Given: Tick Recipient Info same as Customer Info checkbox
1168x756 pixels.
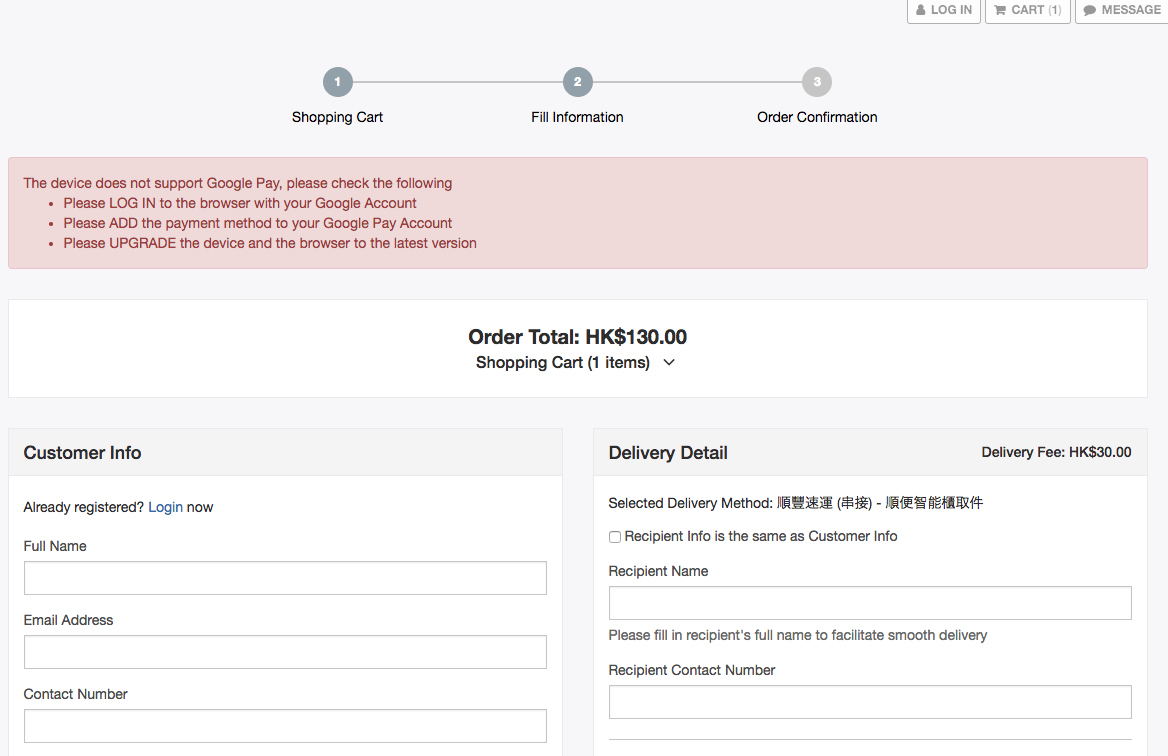Looking at the screenshot, I should point(615,537).
